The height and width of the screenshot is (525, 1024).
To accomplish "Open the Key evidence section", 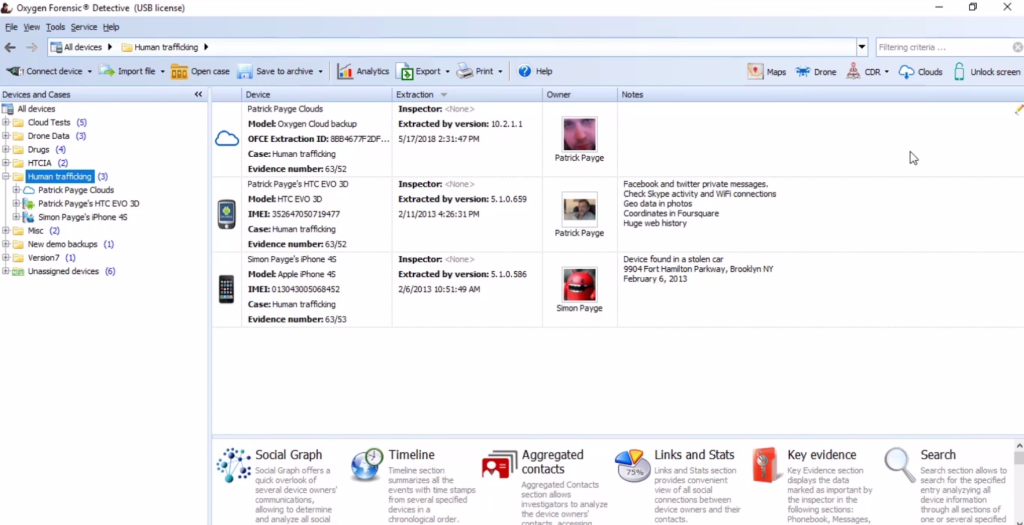I will coord(821,455).
